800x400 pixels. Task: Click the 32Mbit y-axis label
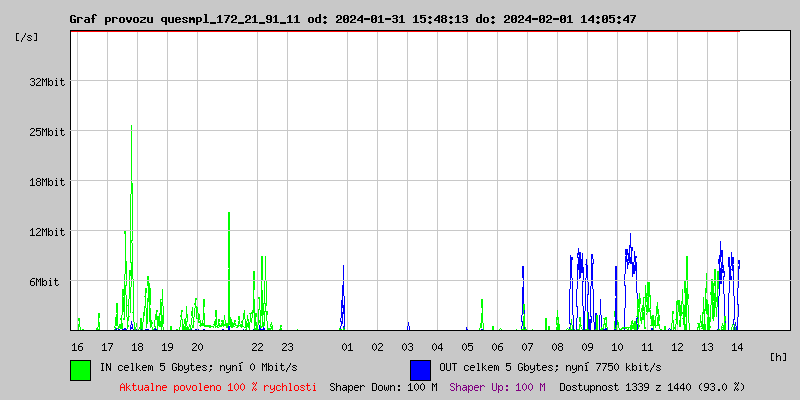[47, 82]
